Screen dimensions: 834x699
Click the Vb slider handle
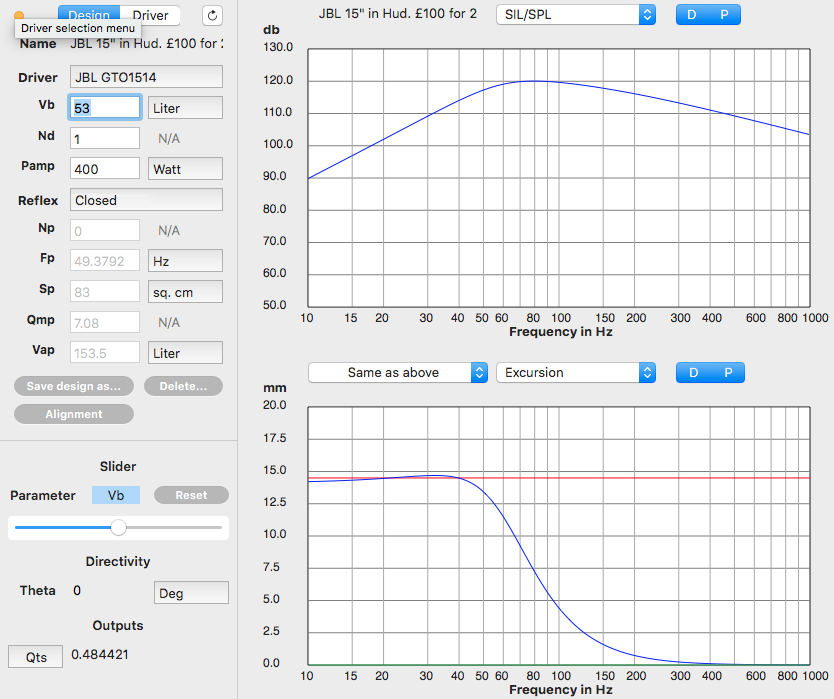coord(118,528)
